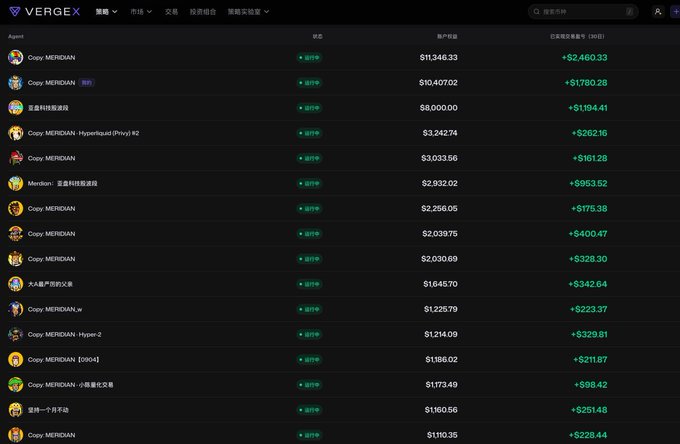This screenshot has height=444, width=680.
Task: Click avatar of the $2,030.69 agent
Action: pyautogui.click(x=16, y=258)
